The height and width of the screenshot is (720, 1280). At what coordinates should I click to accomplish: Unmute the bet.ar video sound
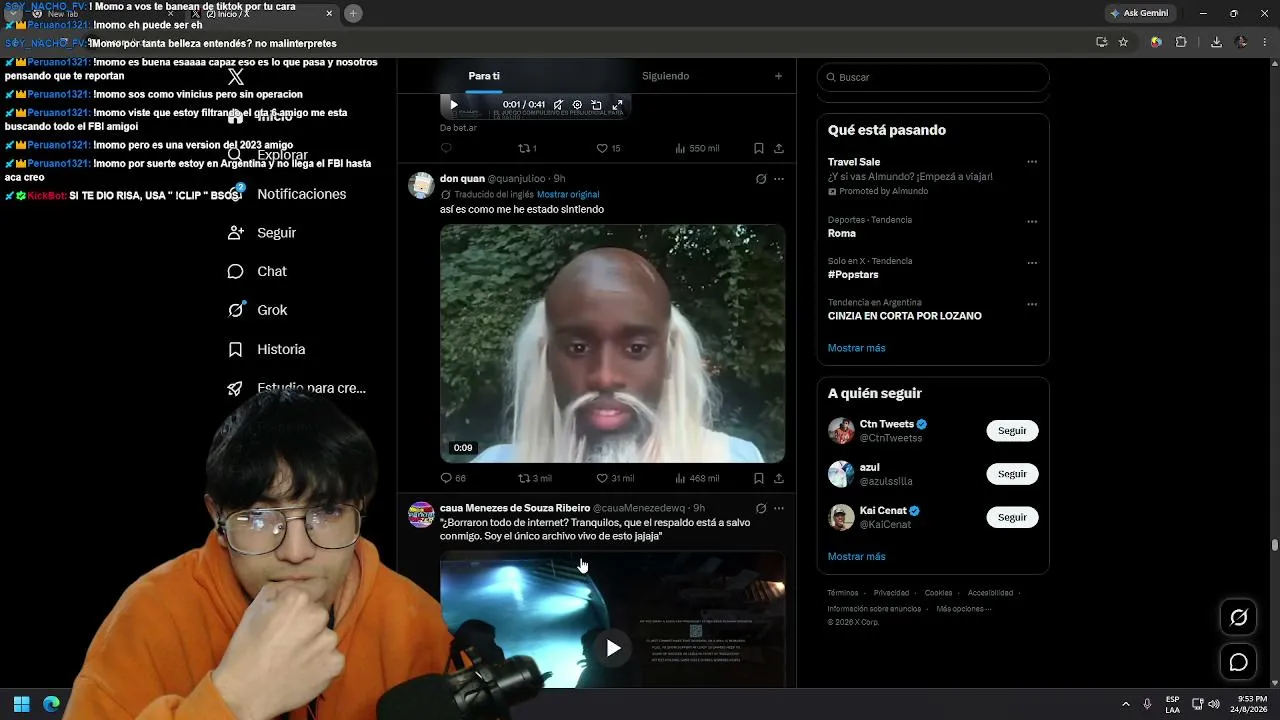pyautogui.click(x=558, y=105)
